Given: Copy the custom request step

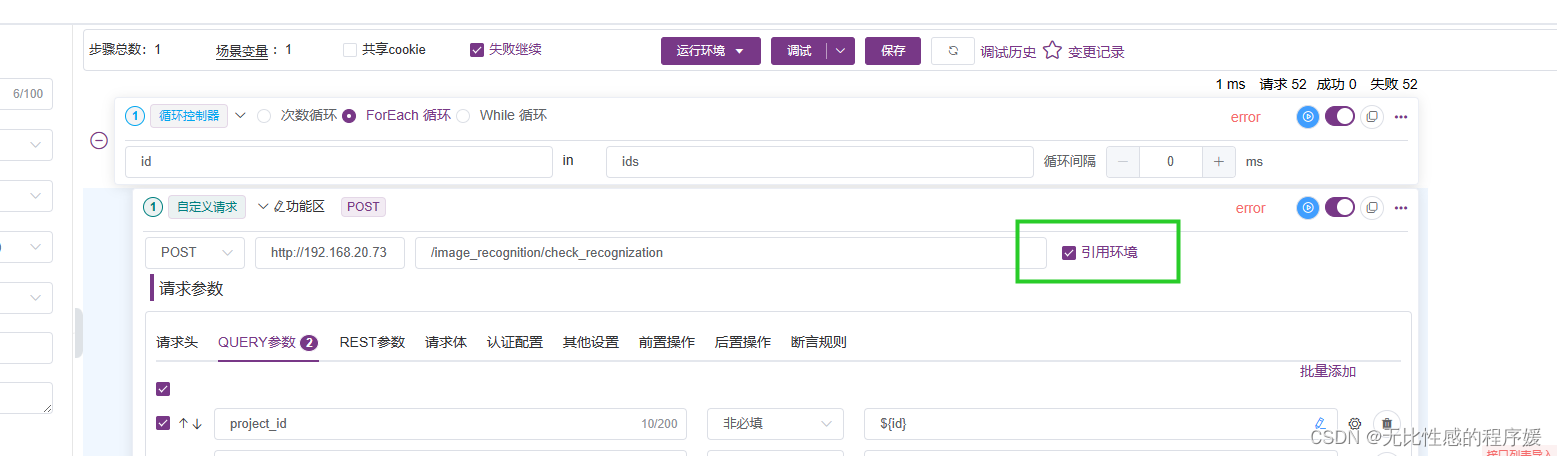Looking at the screenshot, I should 1372,208.
